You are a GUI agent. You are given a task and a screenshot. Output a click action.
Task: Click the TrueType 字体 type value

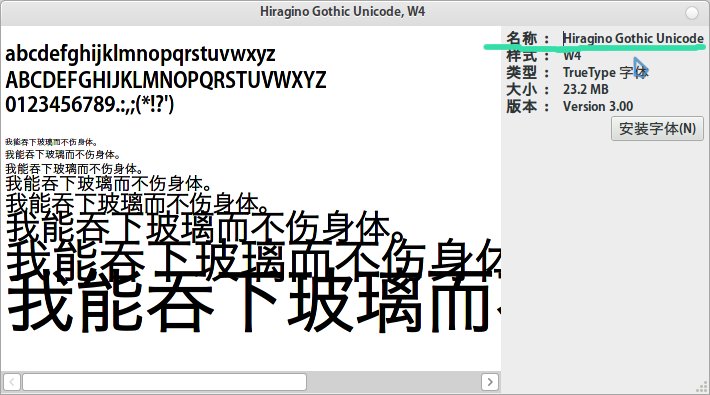click(x=605, y=72)
